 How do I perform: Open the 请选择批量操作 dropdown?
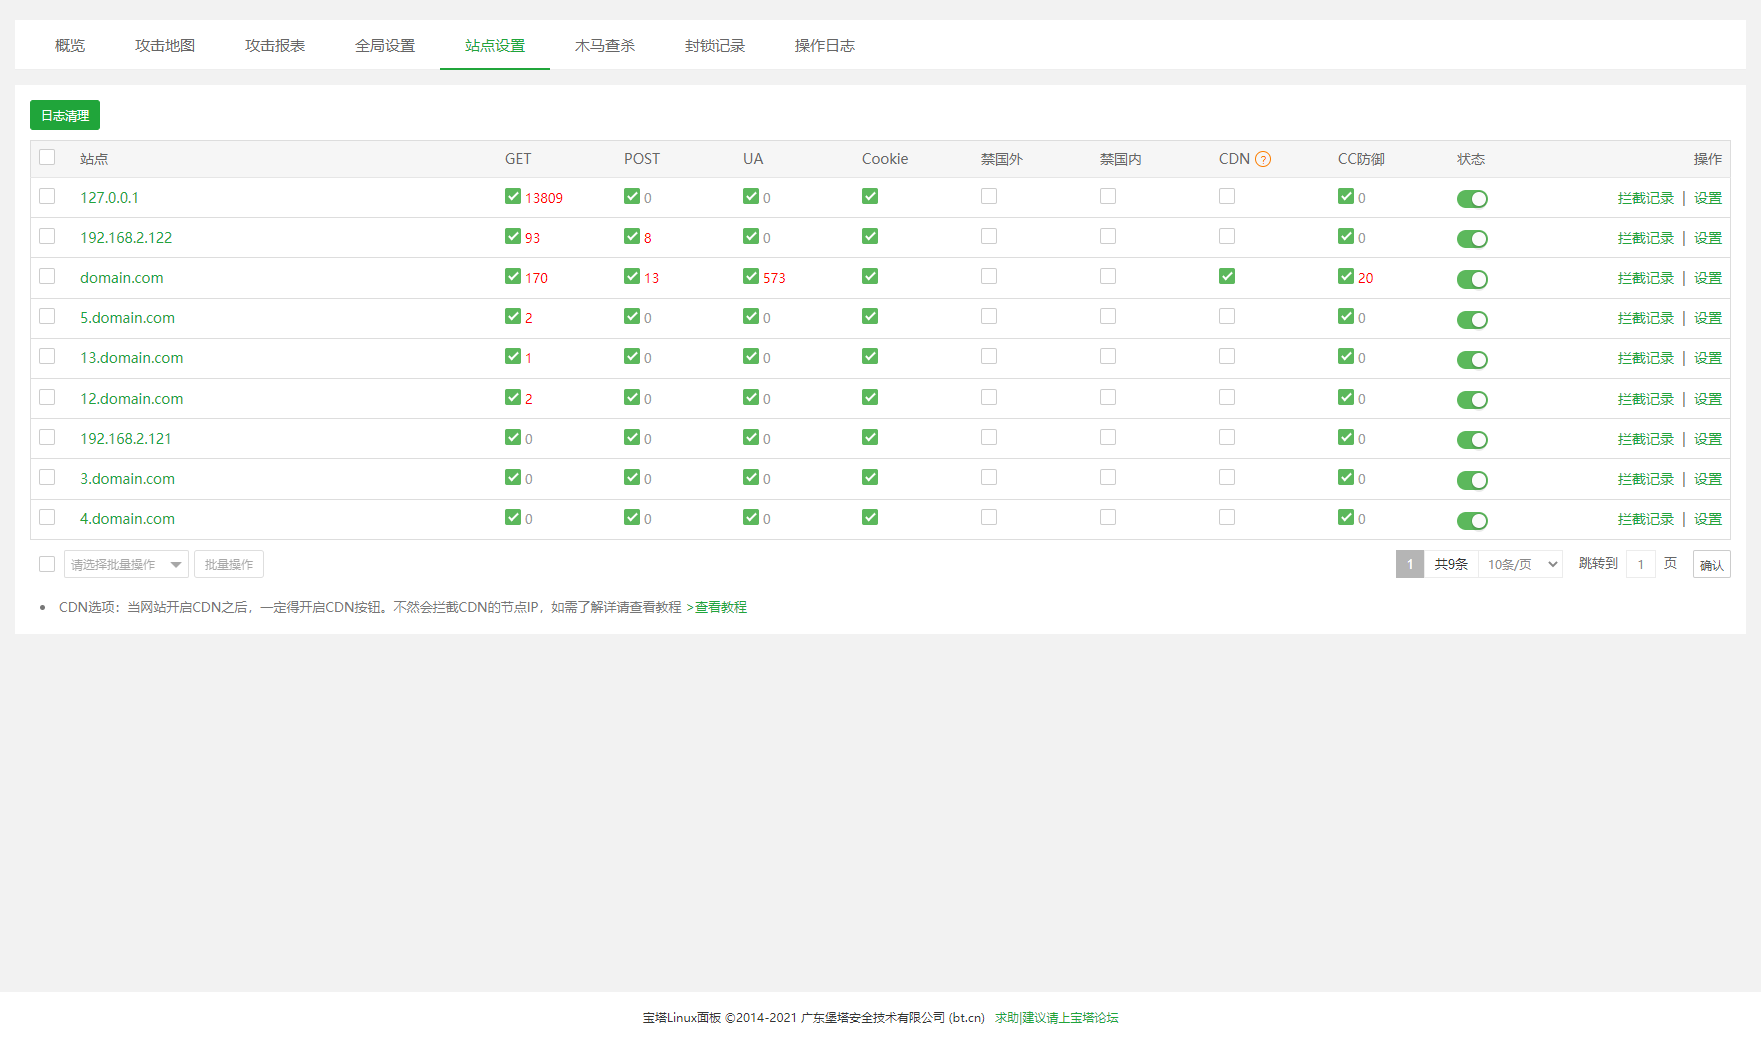[126, 564]
